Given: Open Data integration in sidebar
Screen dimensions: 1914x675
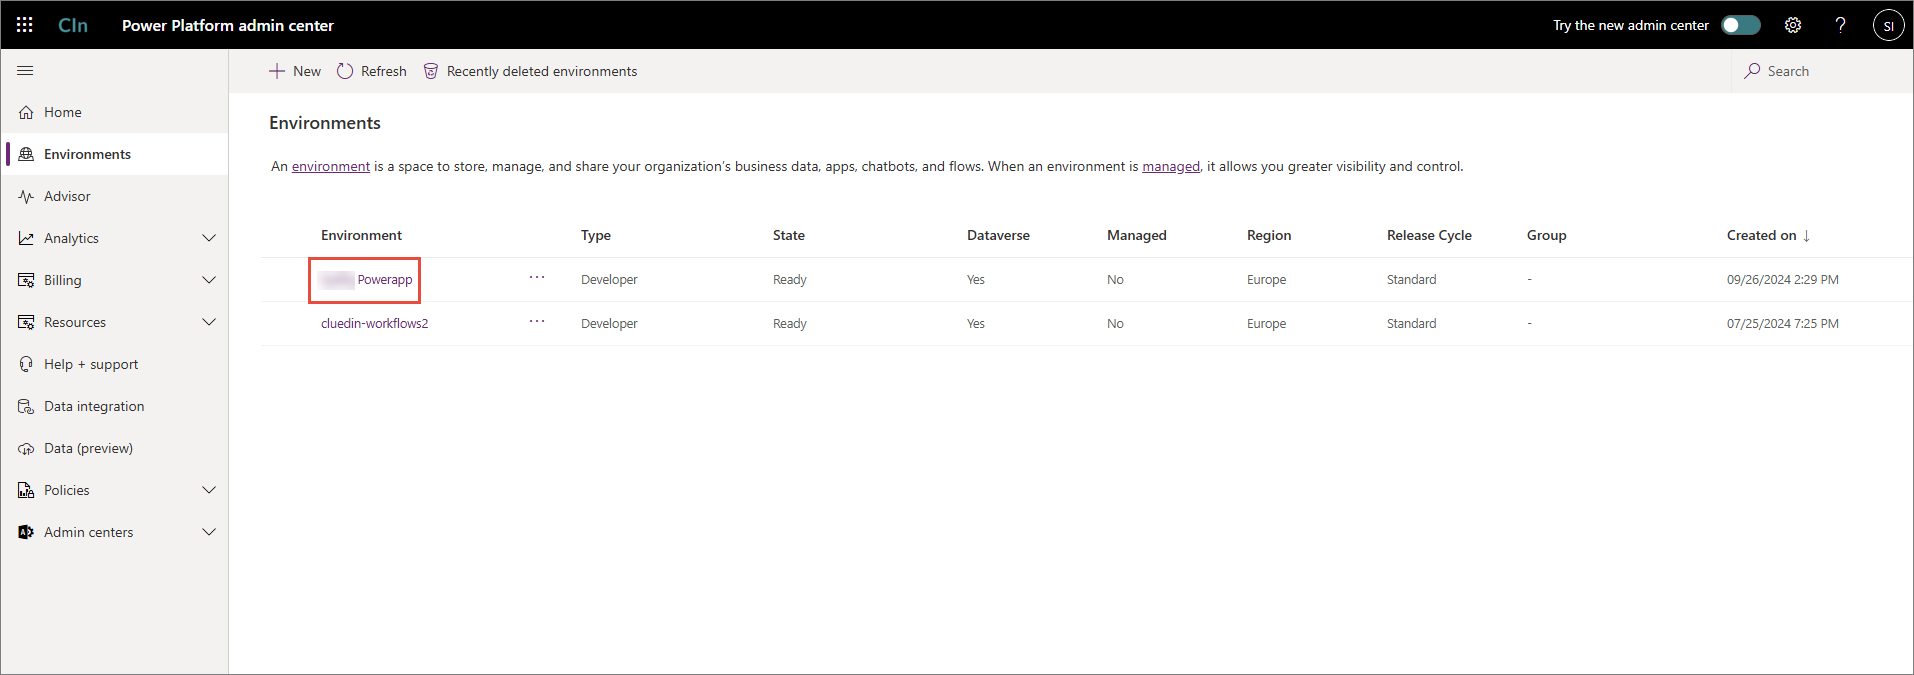Looking at the screenshot, I should [x=114, y=406].
